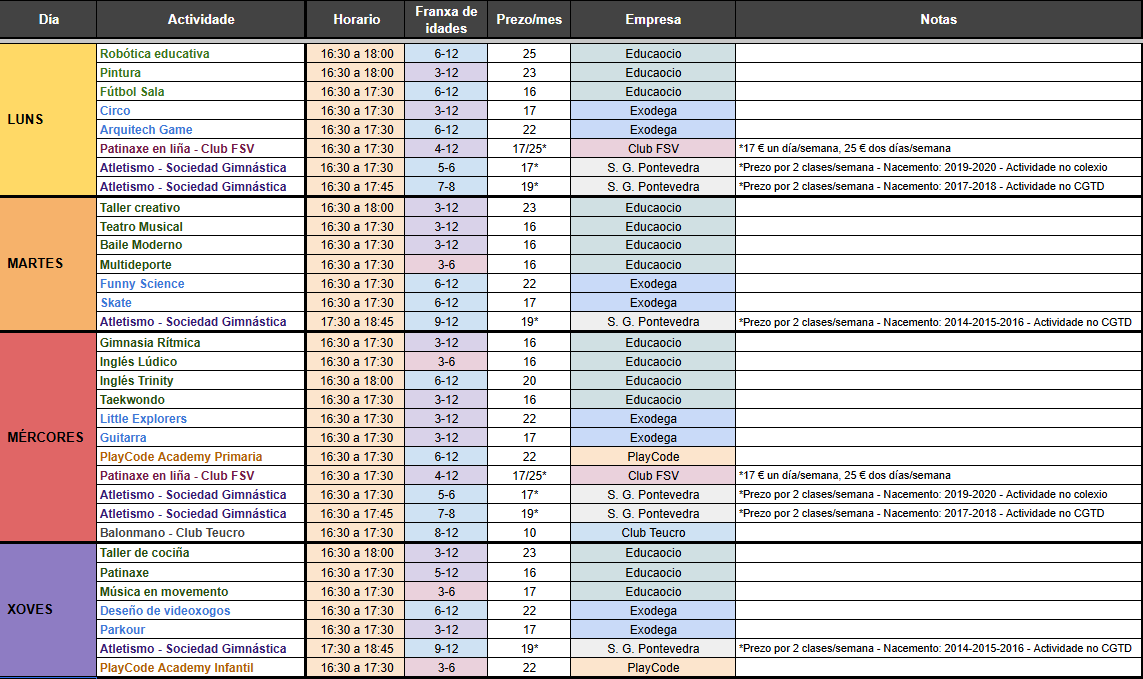Image resolution: width=1143 pixels, height=679 pixels.
Task: Select the price 10 in Balonmano row
Action: point(529,532)
